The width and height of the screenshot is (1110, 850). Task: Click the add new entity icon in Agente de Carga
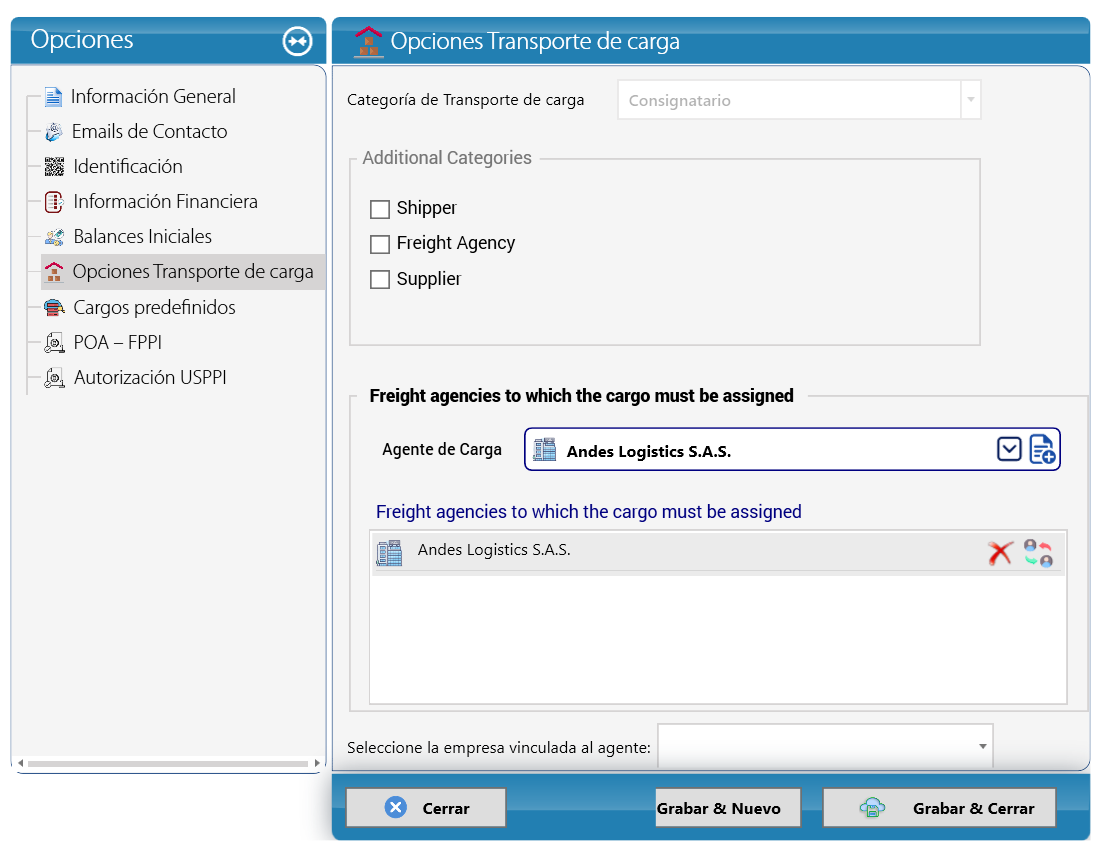(x=1042, y=449)
